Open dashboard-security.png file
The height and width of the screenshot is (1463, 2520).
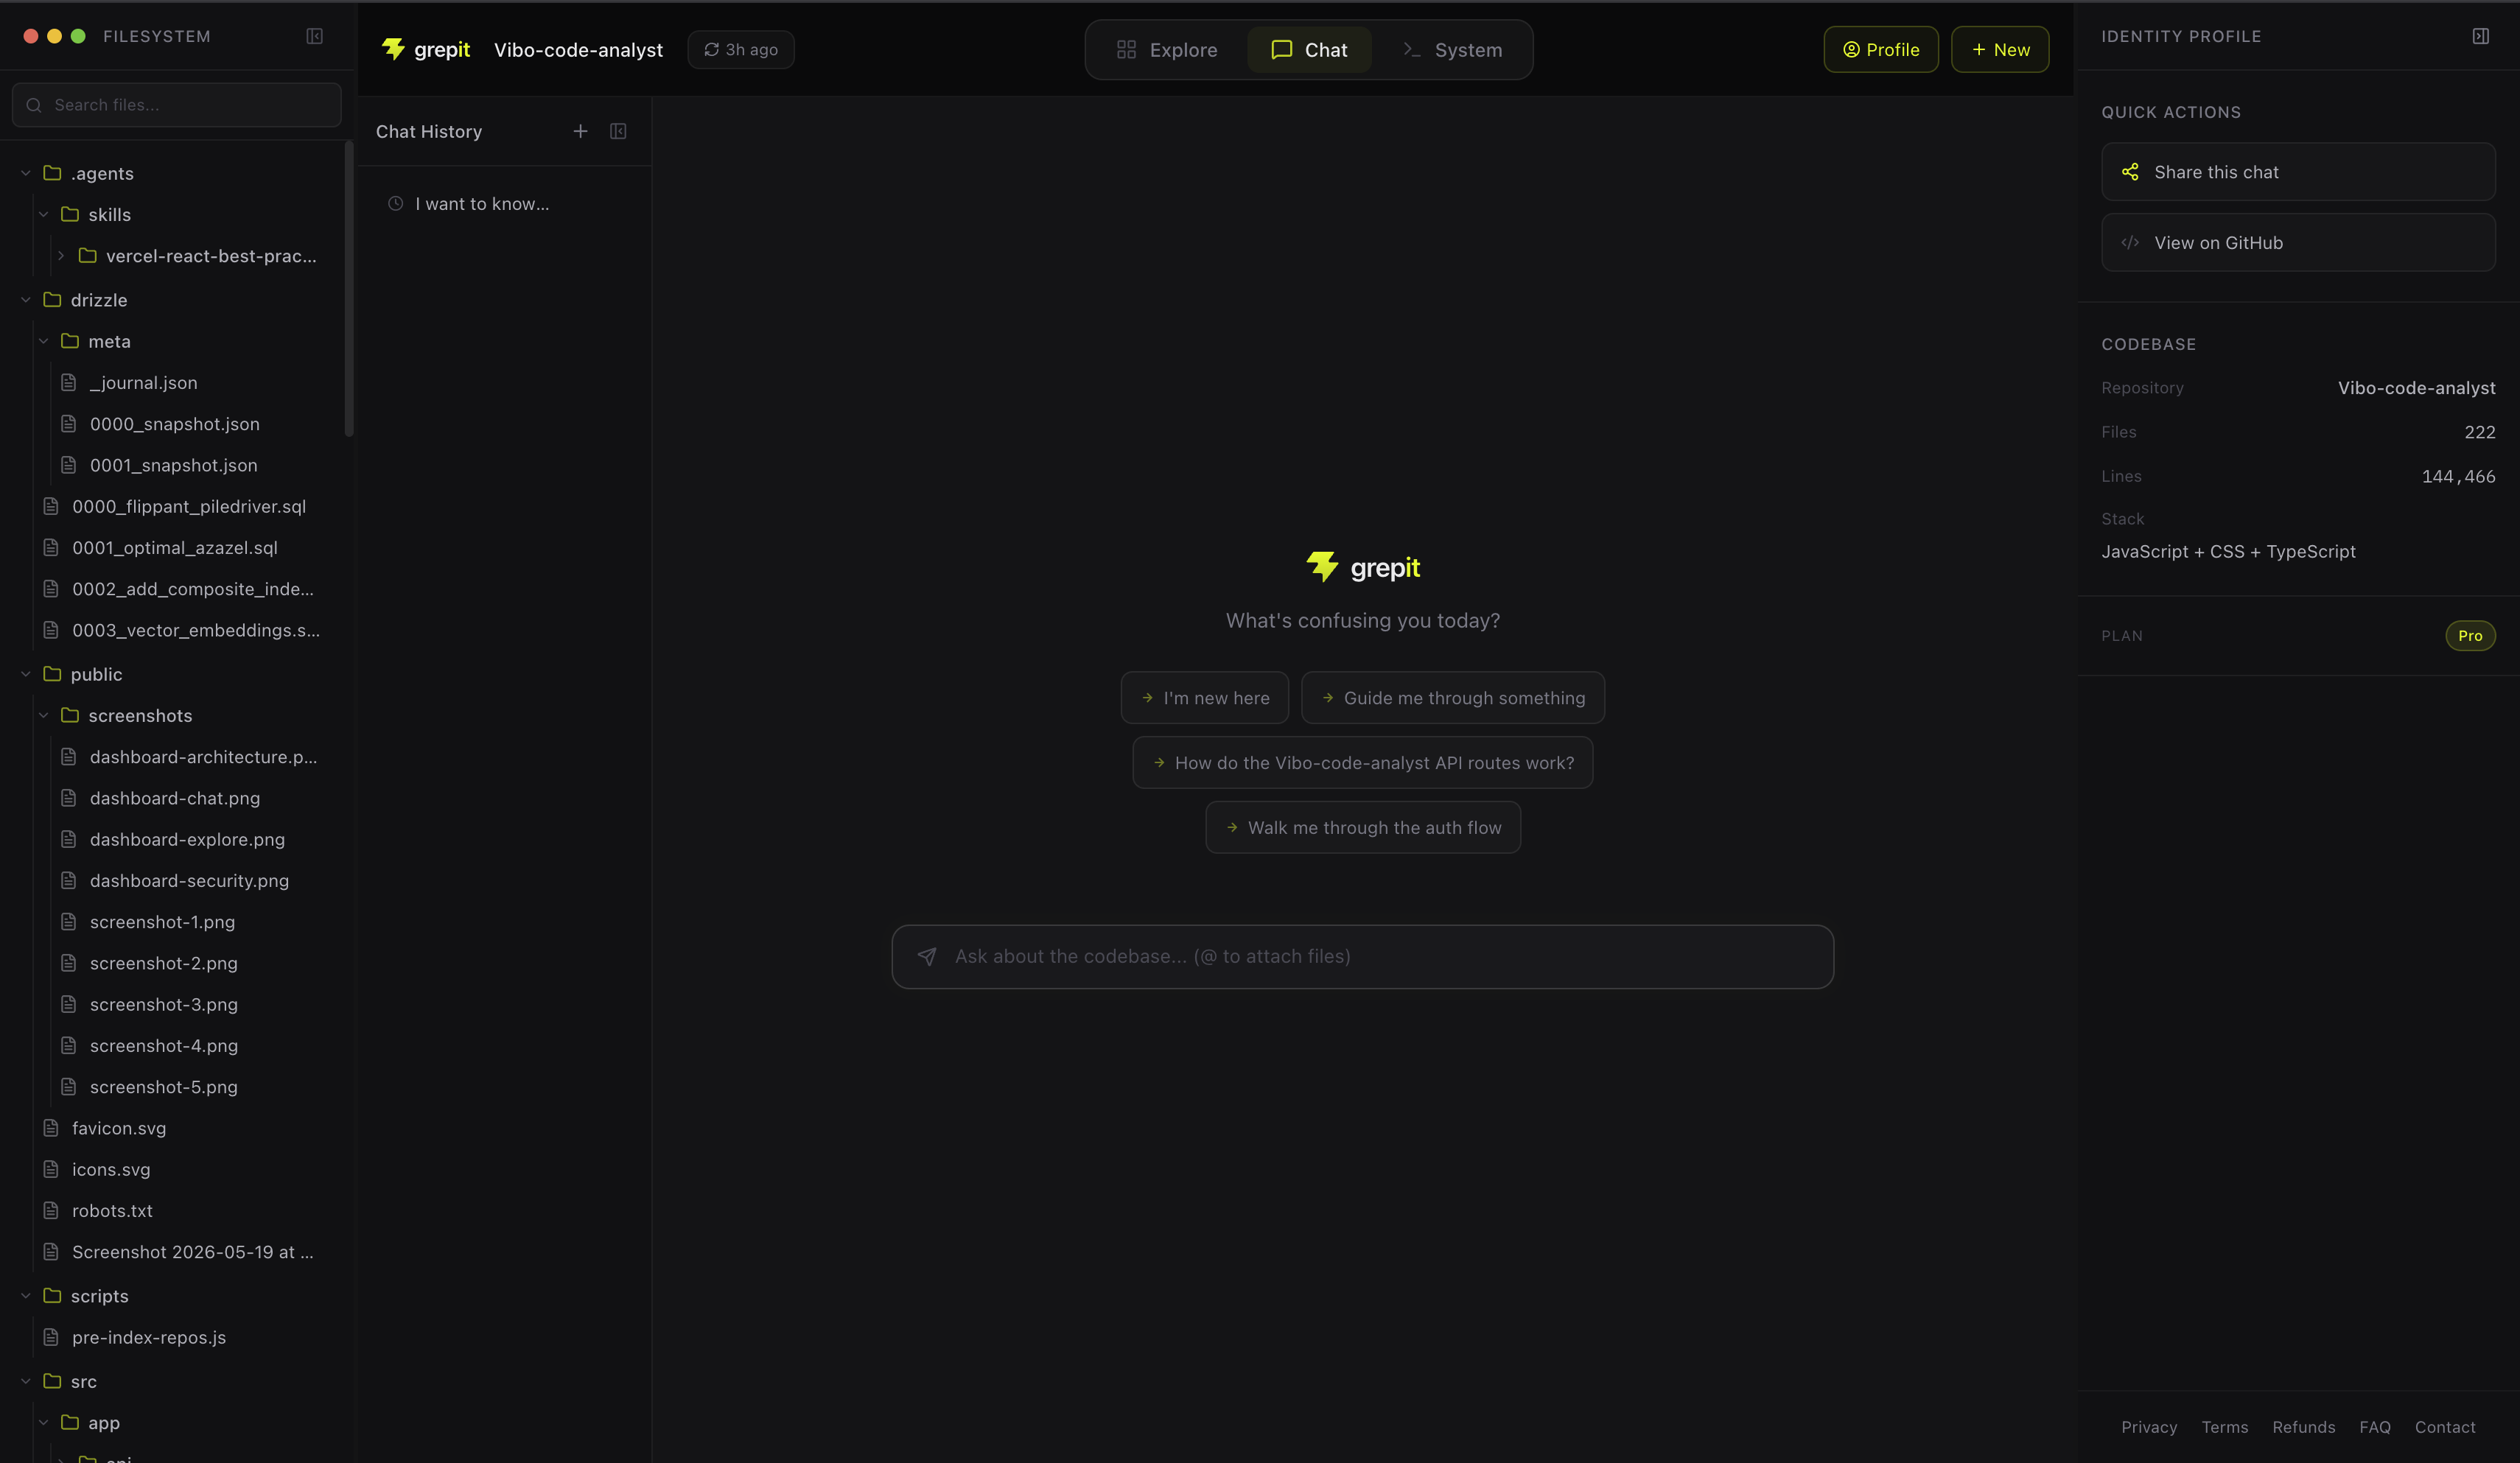coord(189,881)
